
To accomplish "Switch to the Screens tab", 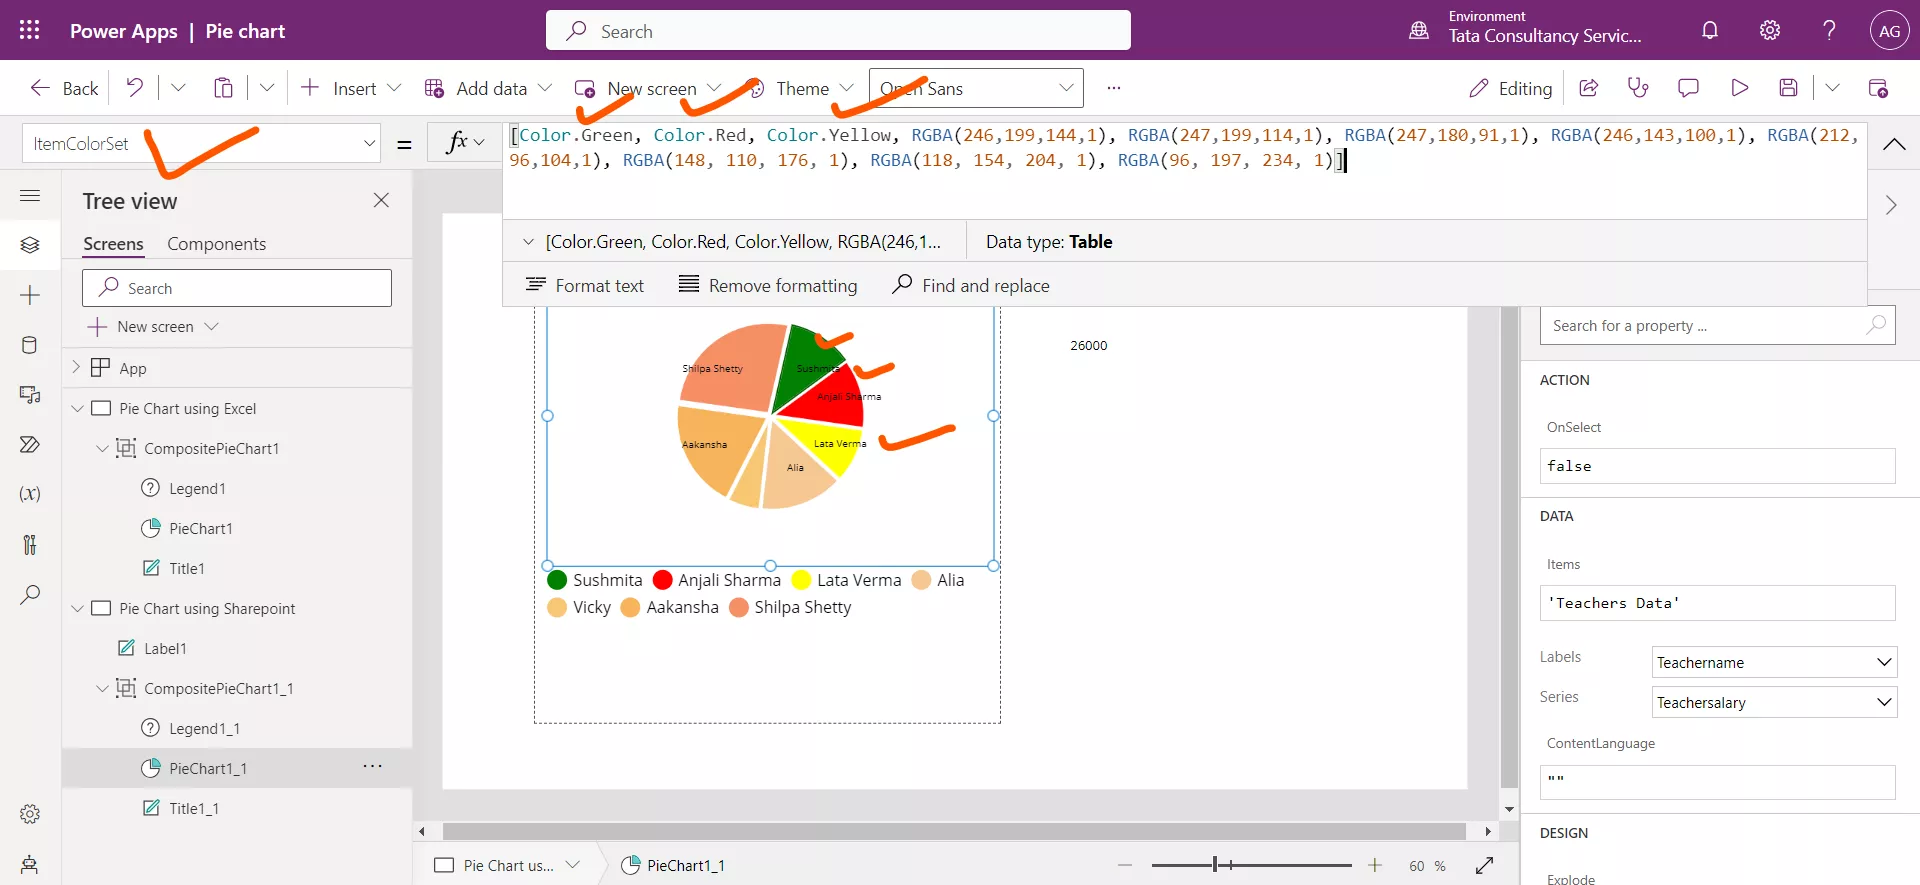I will (x=113, y=244).
